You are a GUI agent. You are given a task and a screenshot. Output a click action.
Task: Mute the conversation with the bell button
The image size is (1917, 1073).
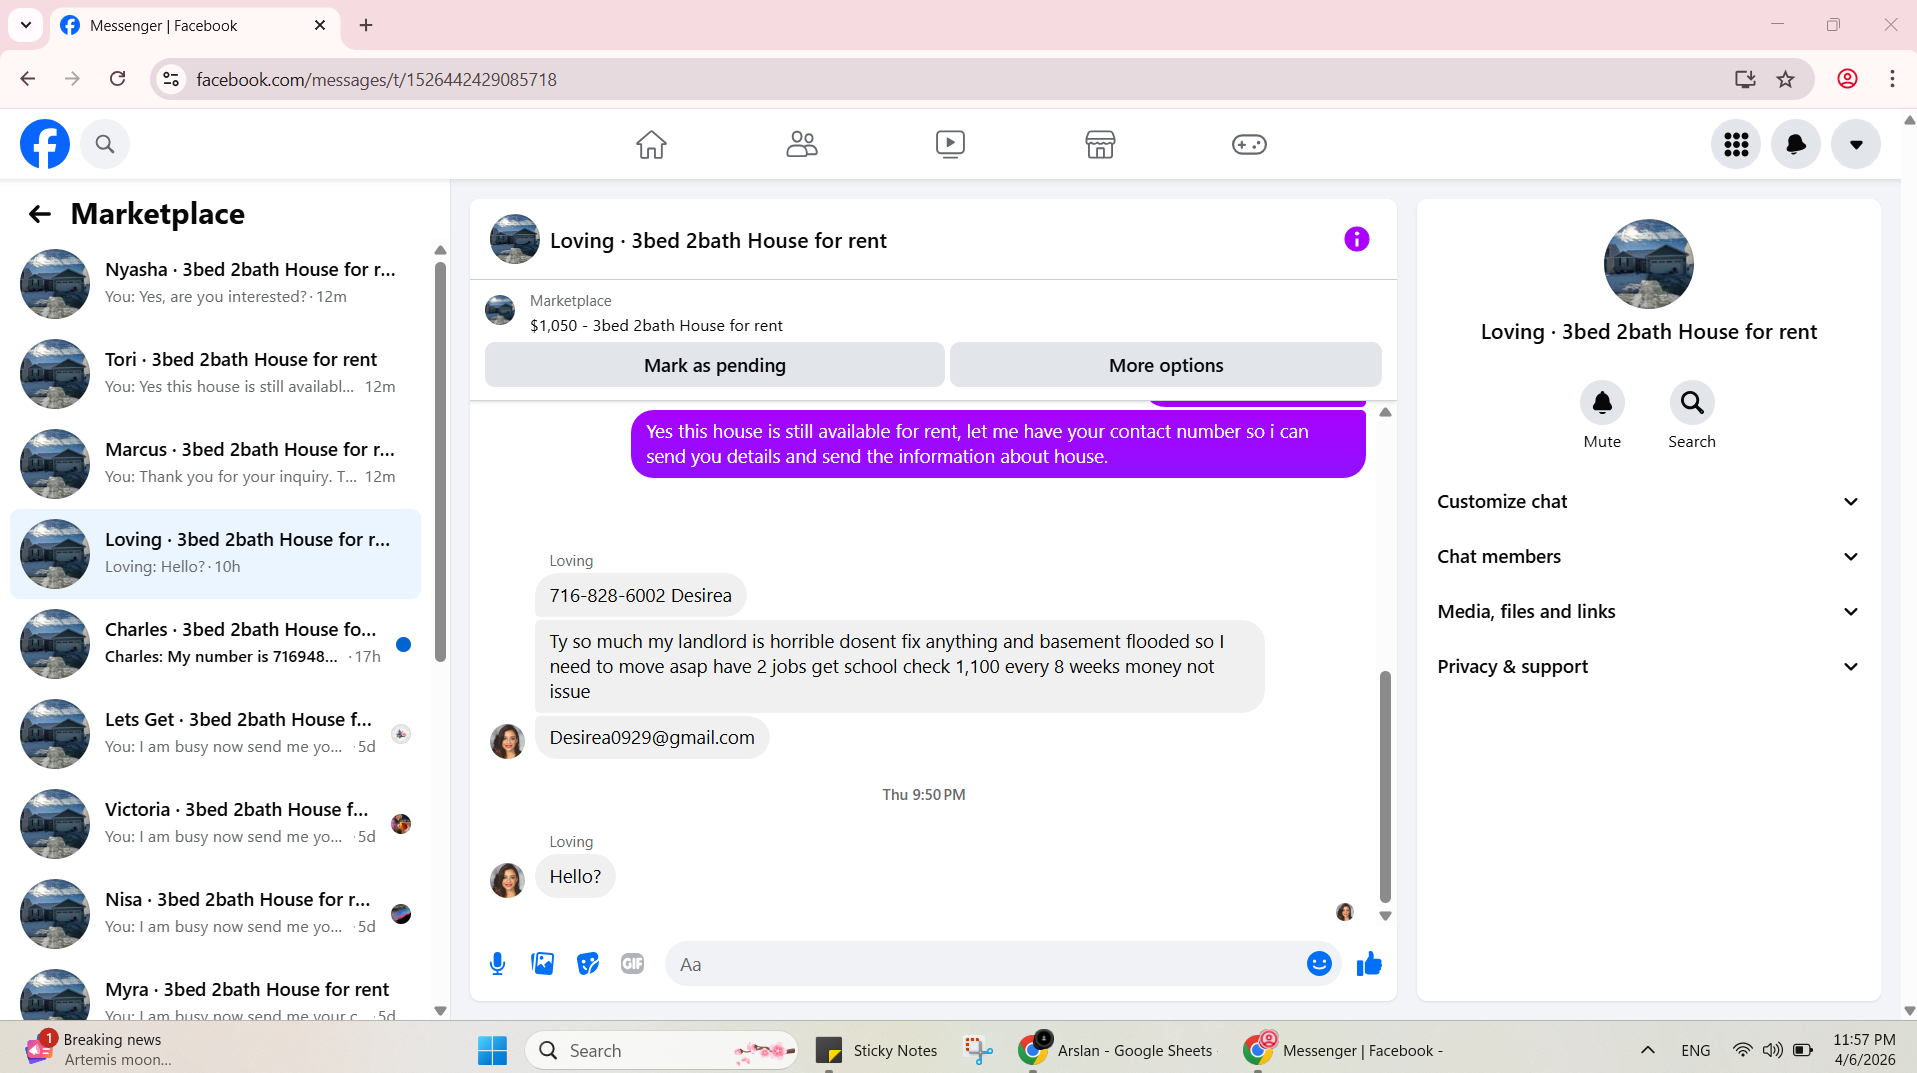point(1602,403)
